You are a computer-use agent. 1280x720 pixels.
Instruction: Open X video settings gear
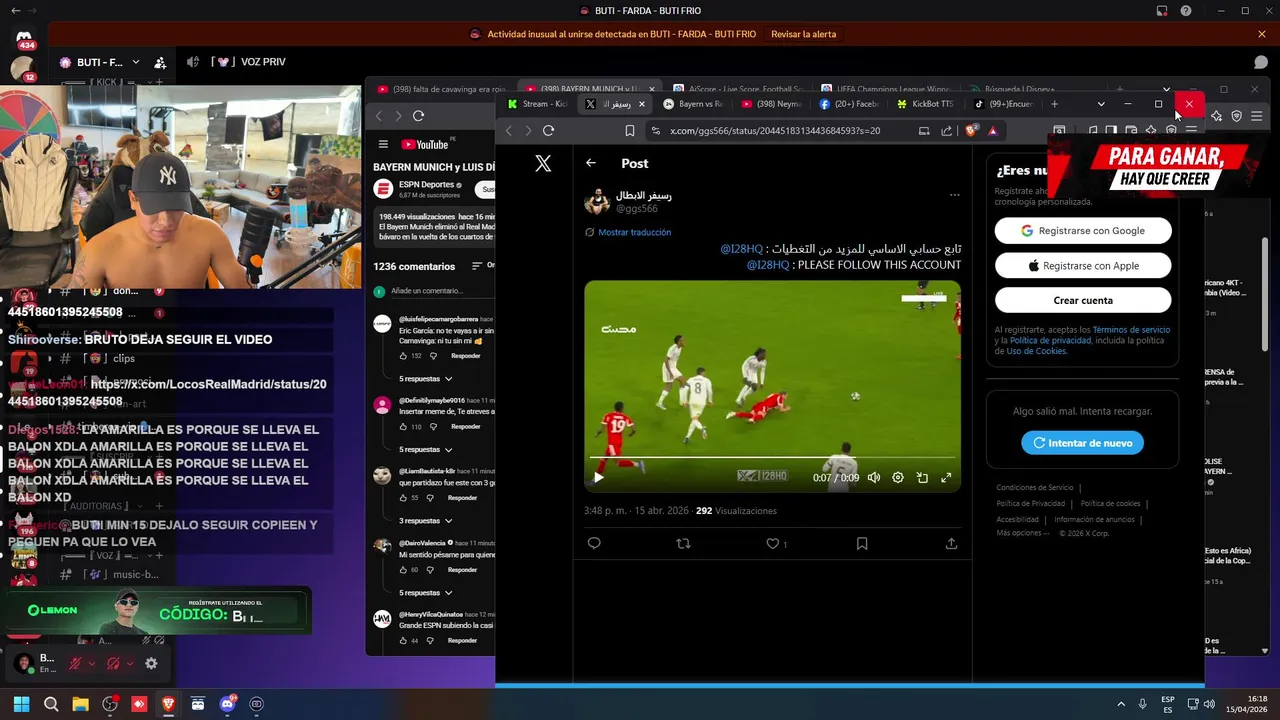click(898, 478)
